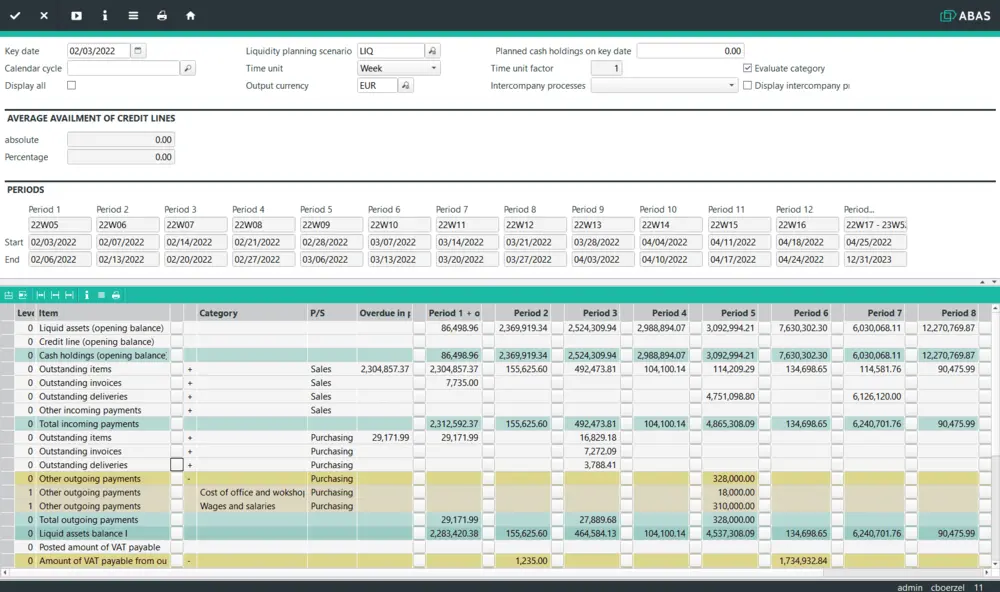The width and height of the screenshot is (1000, 592).
Task: Collapse the Other outgoing payments level 0 row
Action: 189,478
